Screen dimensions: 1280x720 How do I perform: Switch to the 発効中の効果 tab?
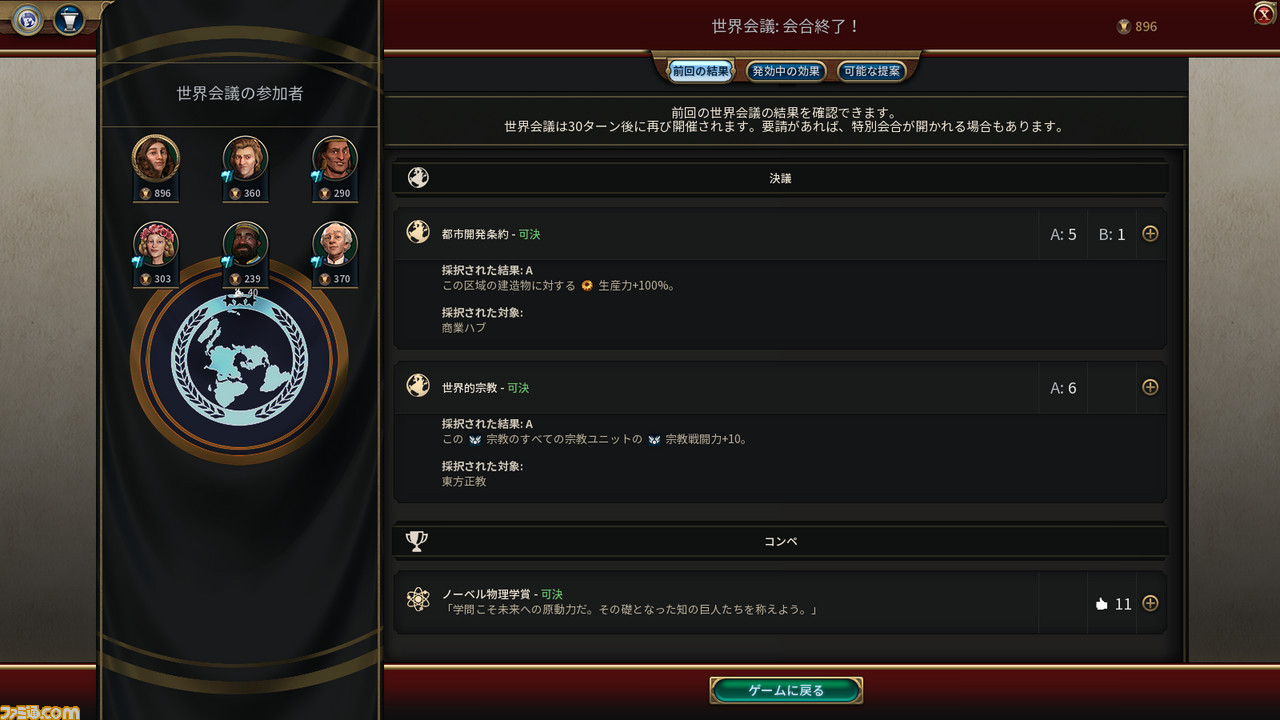click(x=786, y=71)
